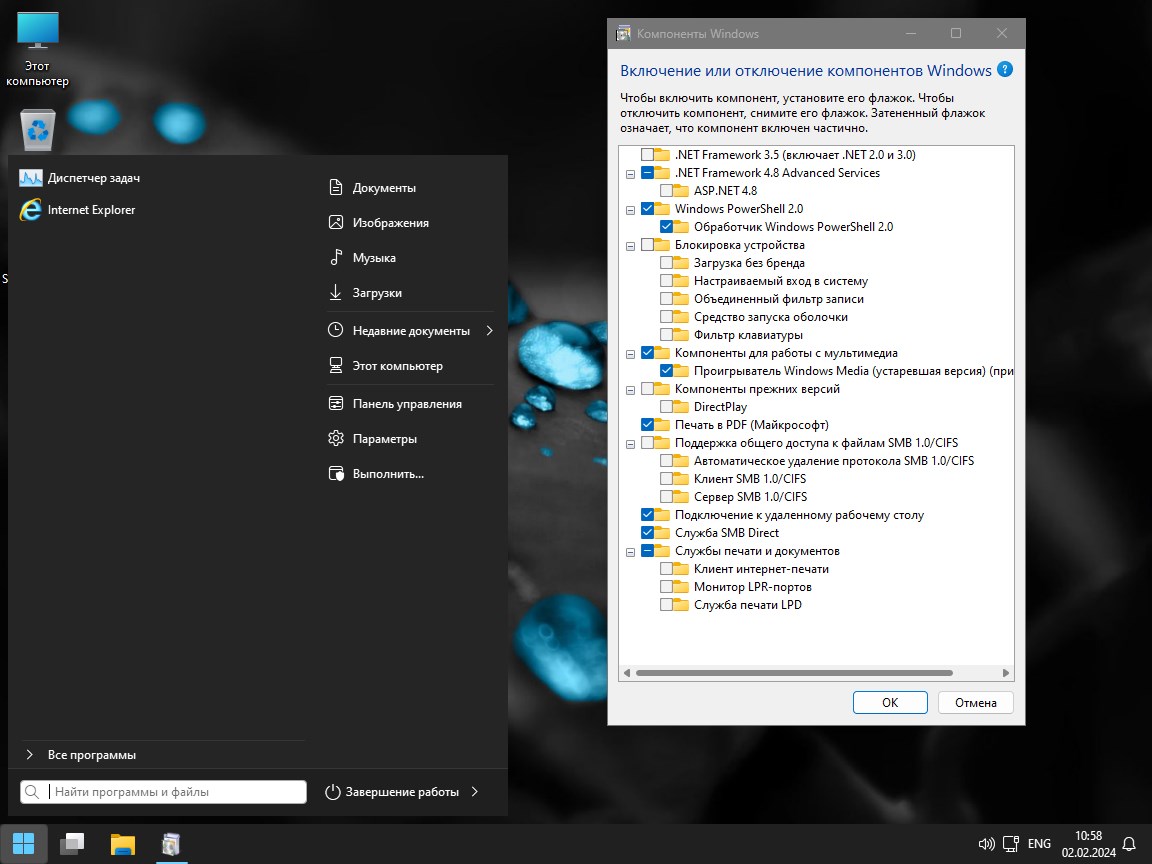1152x864 pixels.
Task: Click the help question mark icon
Action: (x=1005, y=70)
